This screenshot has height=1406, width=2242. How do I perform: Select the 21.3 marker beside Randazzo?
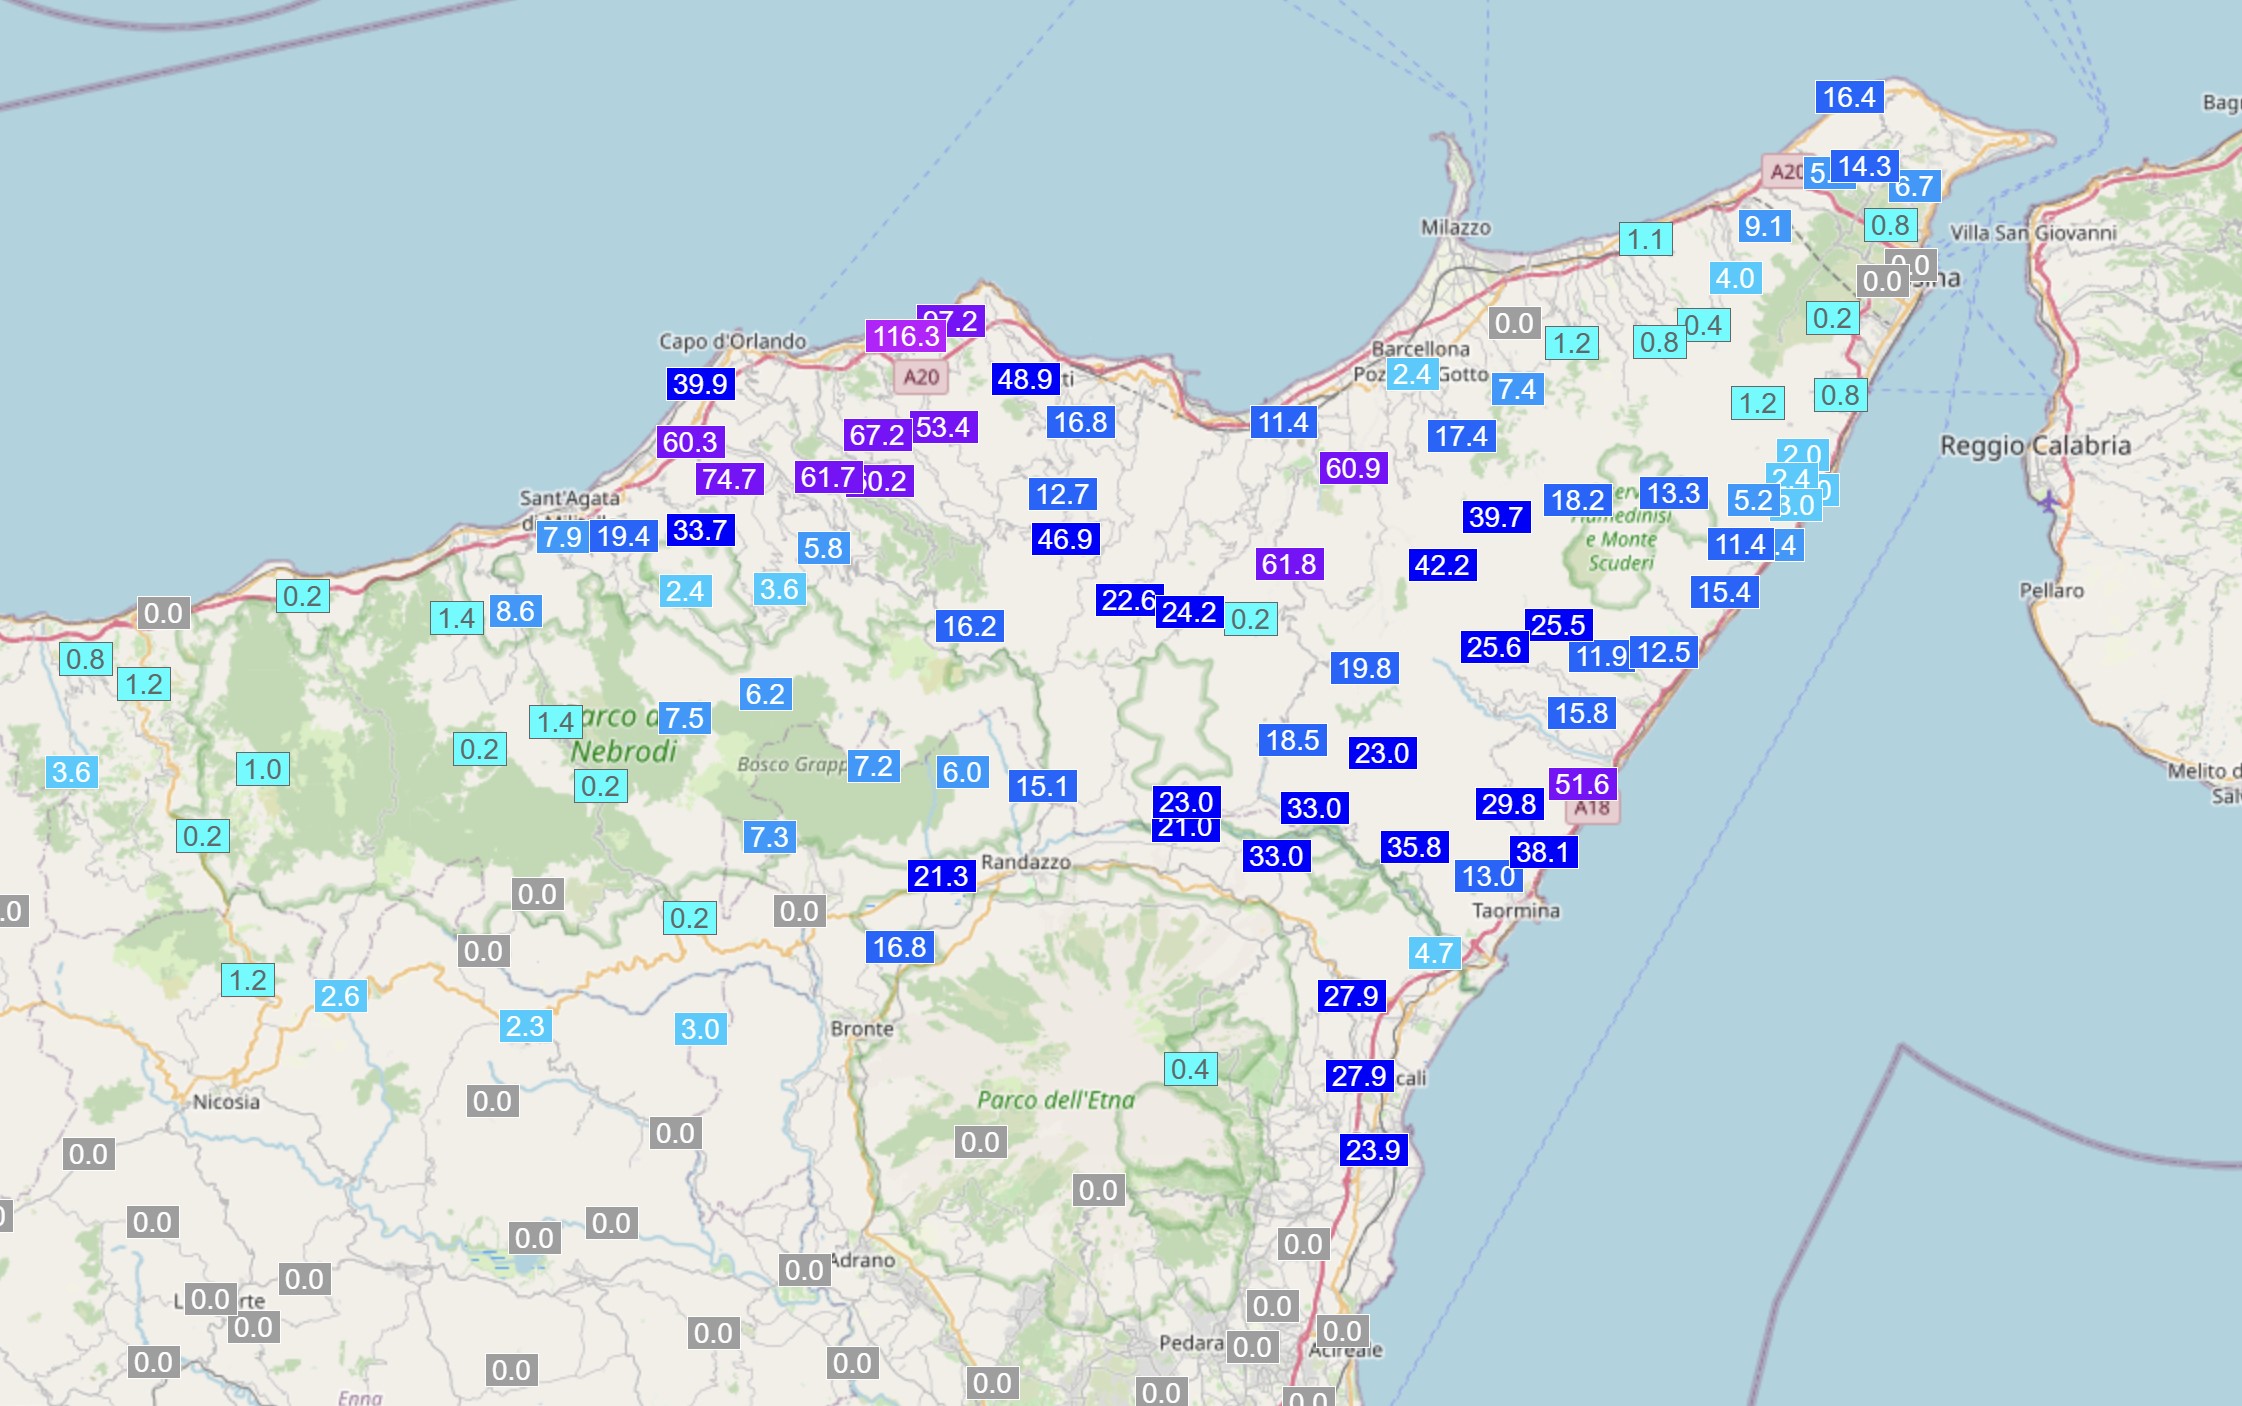tap(940, 876)
